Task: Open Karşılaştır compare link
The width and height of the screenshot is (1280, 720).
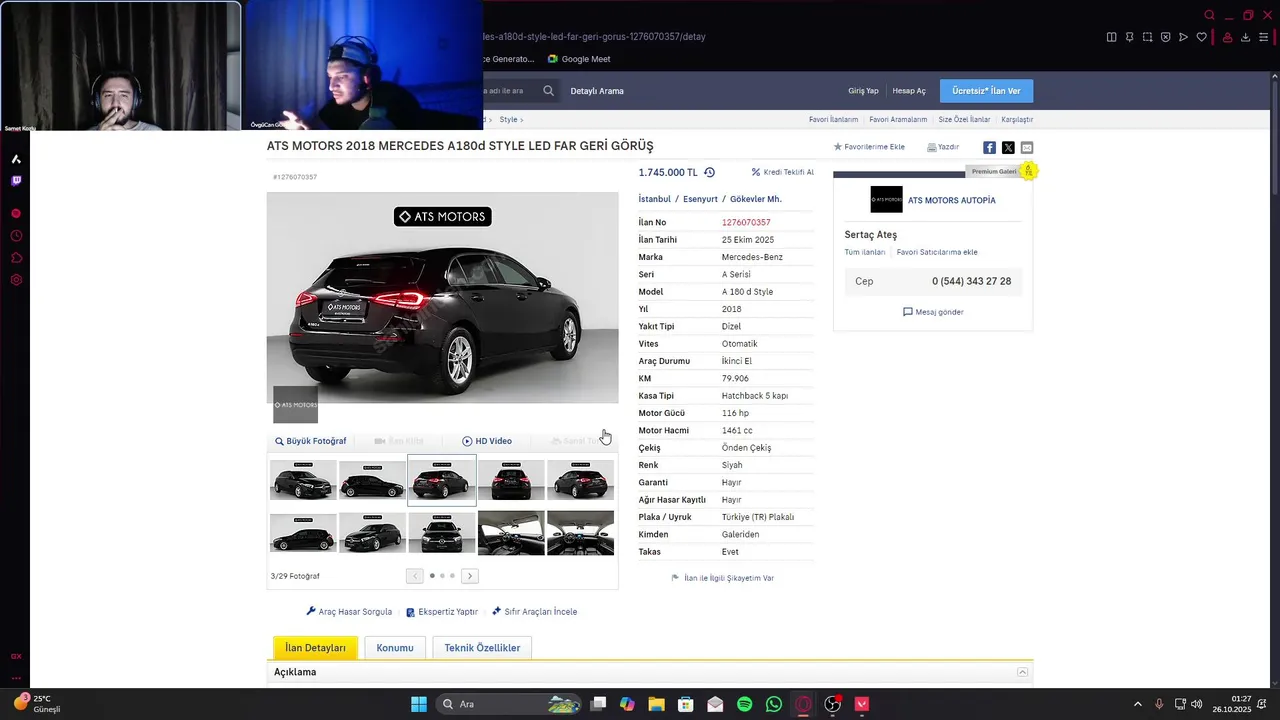Action: pyautogui.click(x=1017, y=119)
